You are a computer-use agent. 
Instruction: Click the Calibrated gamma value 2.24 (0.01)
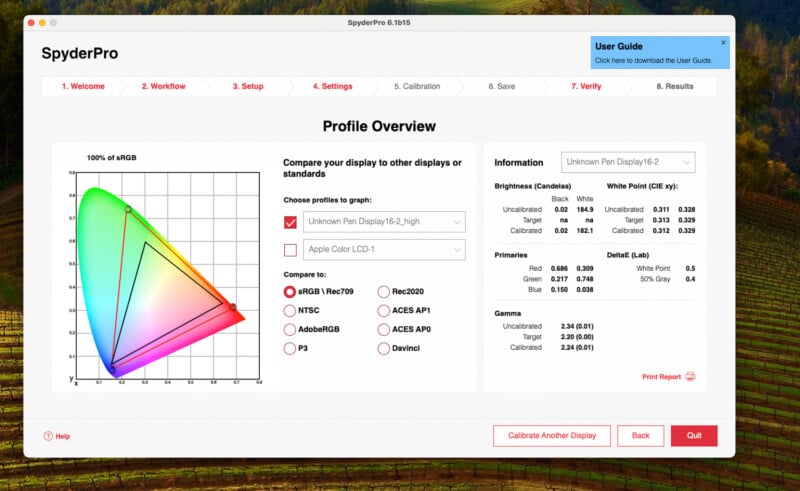pyautogui.click(x=577, y=348)
